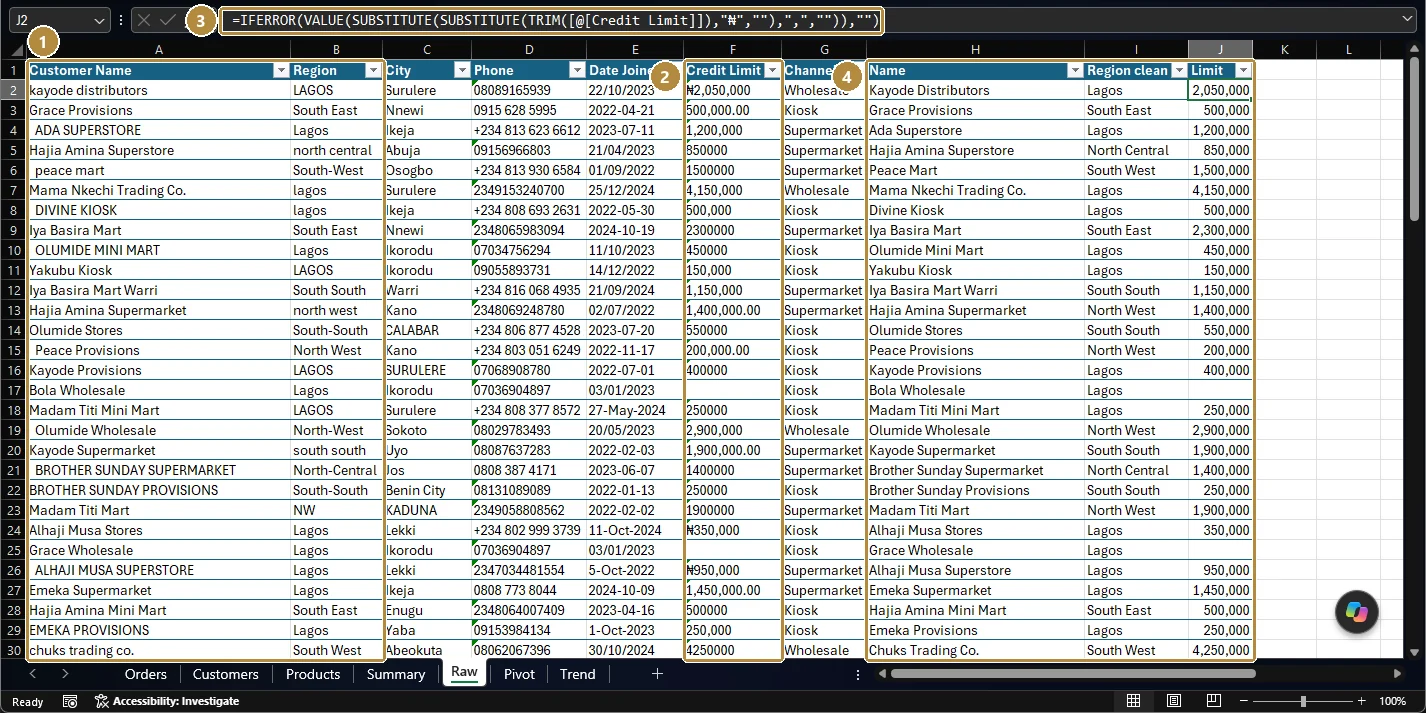Switch to Normal view icon
Viewport: 1426px width, 713px height.
[1133, 701]
